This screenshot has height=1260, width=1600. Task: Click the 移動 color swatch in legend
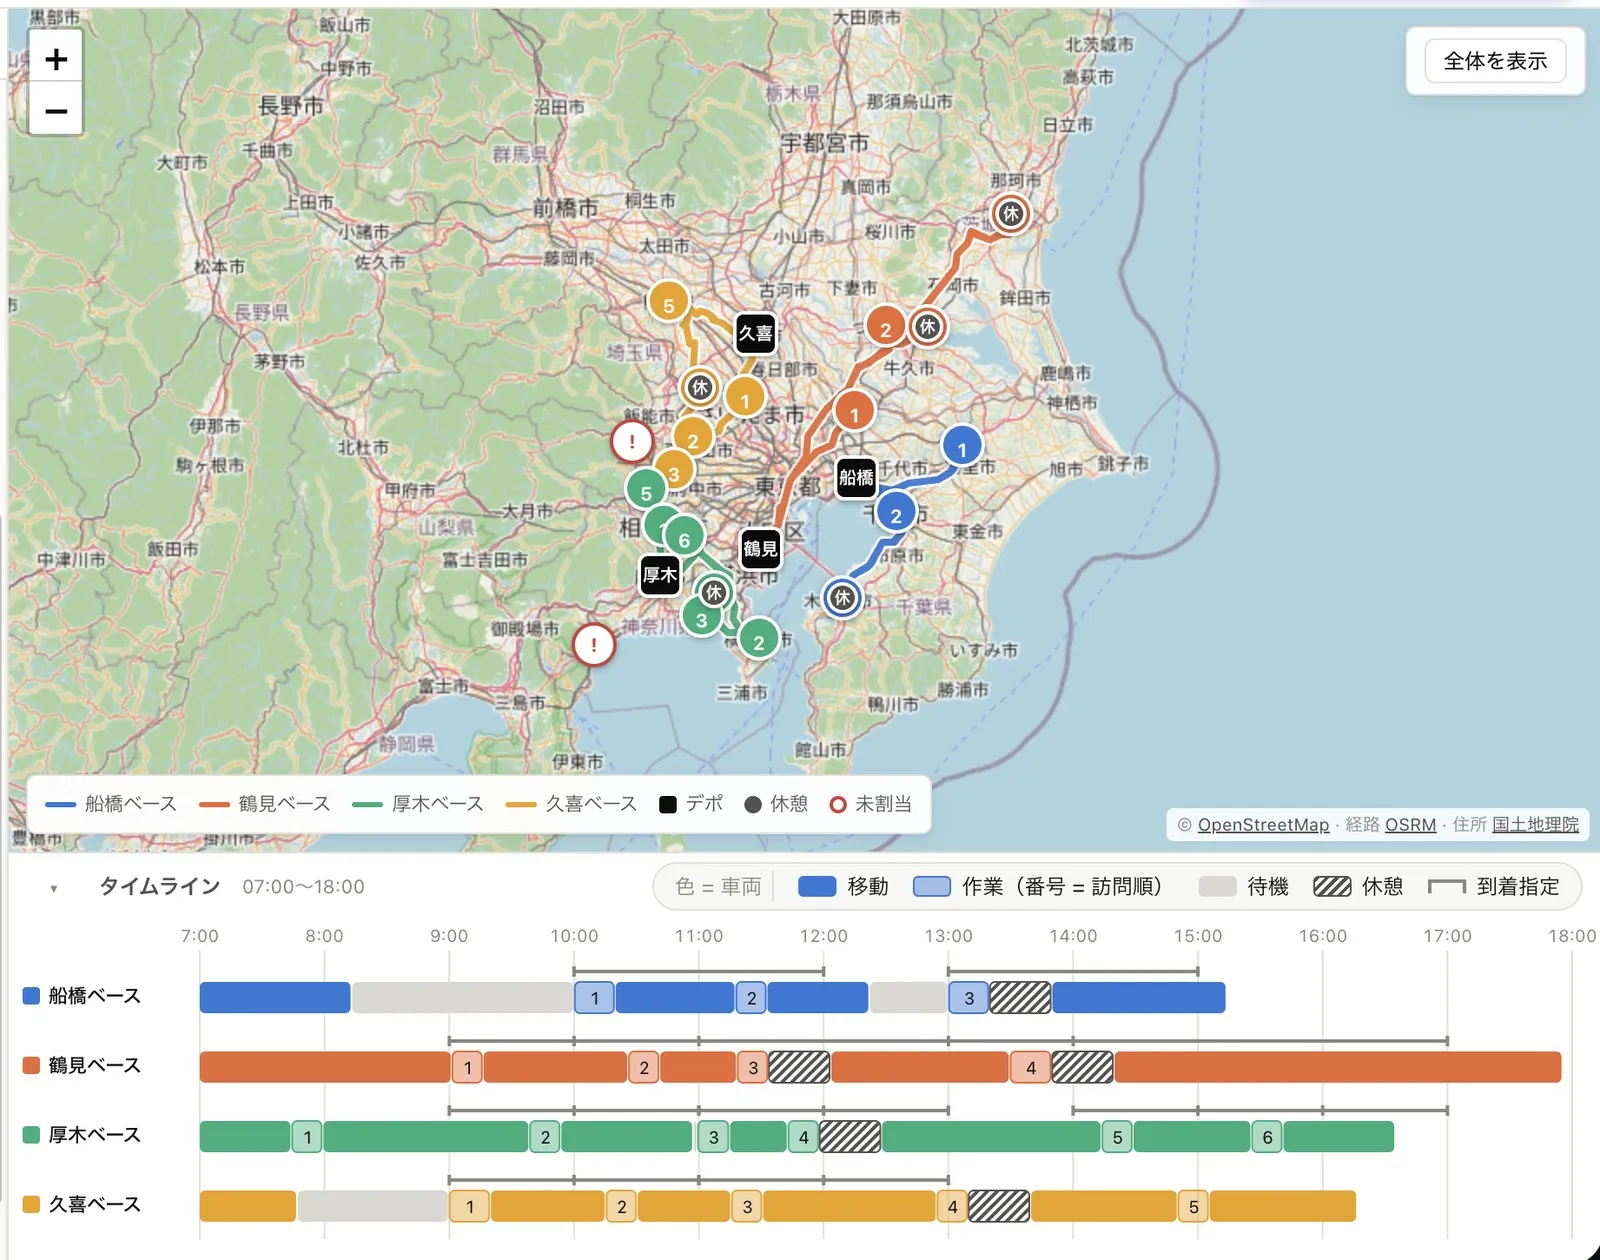pos(817,886)
